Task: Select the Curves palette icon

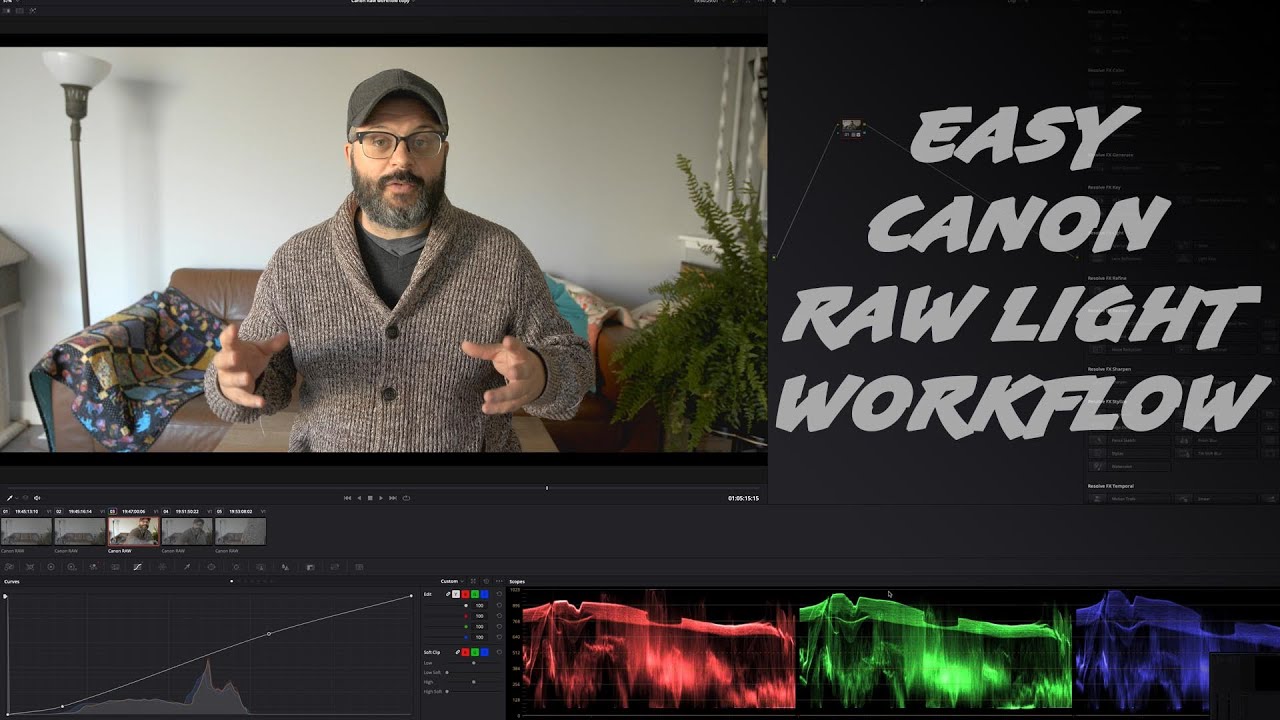Action: coord(137,567)
